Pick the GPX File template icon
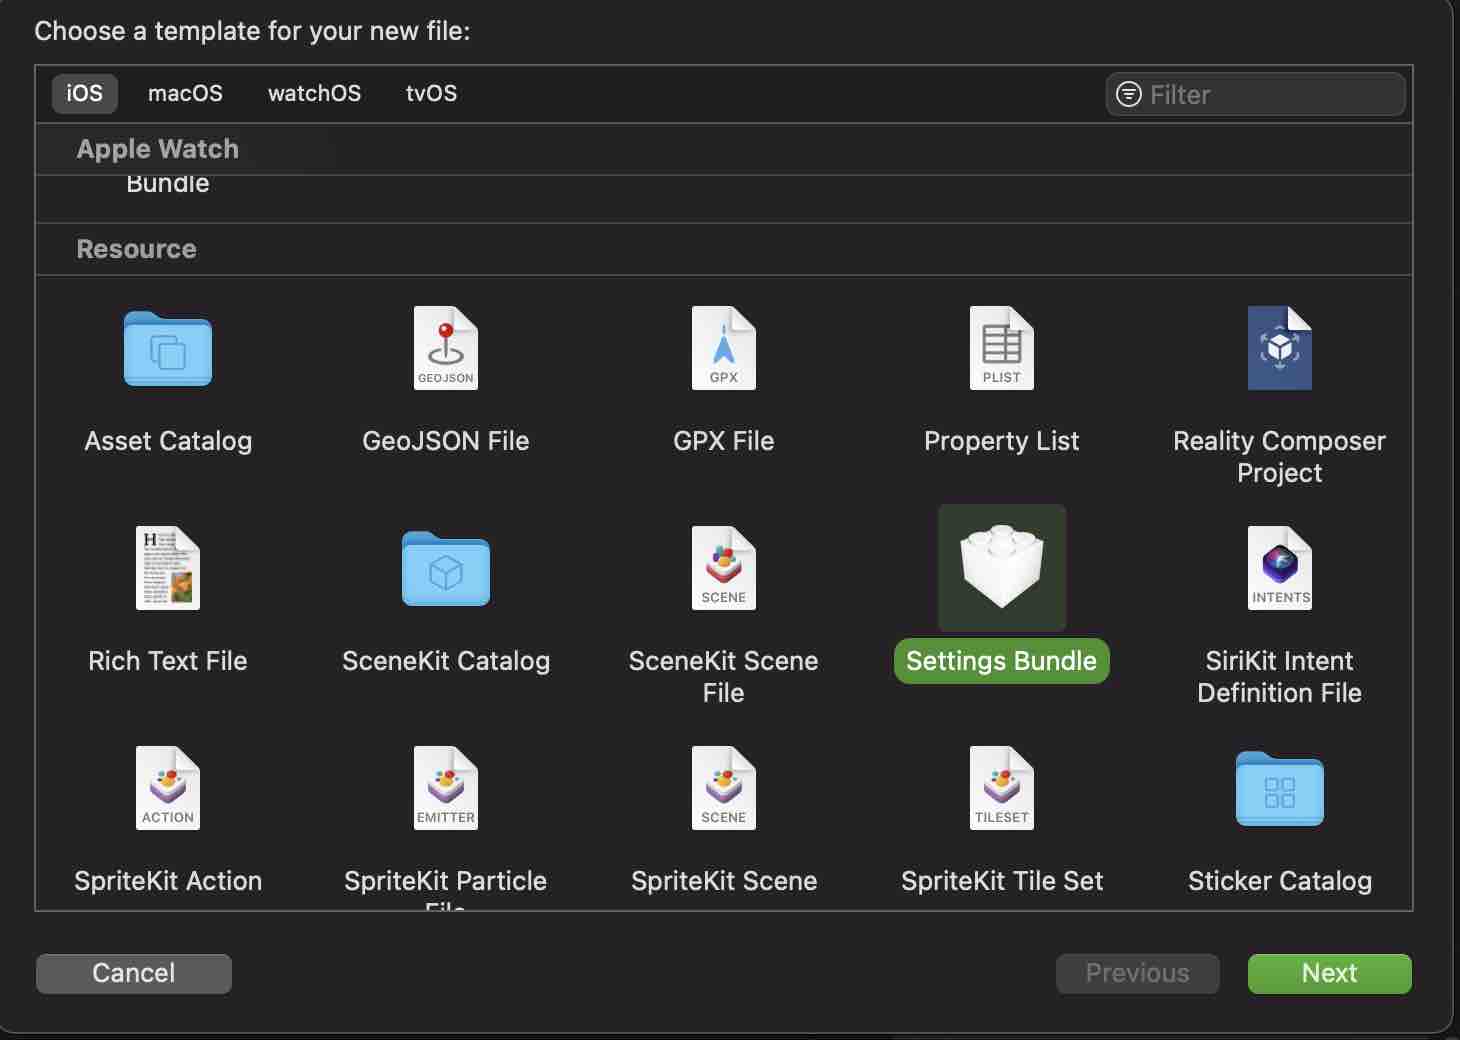Image resolution: width=1460 pixels, height=1040 pixels. click(724, 348)
